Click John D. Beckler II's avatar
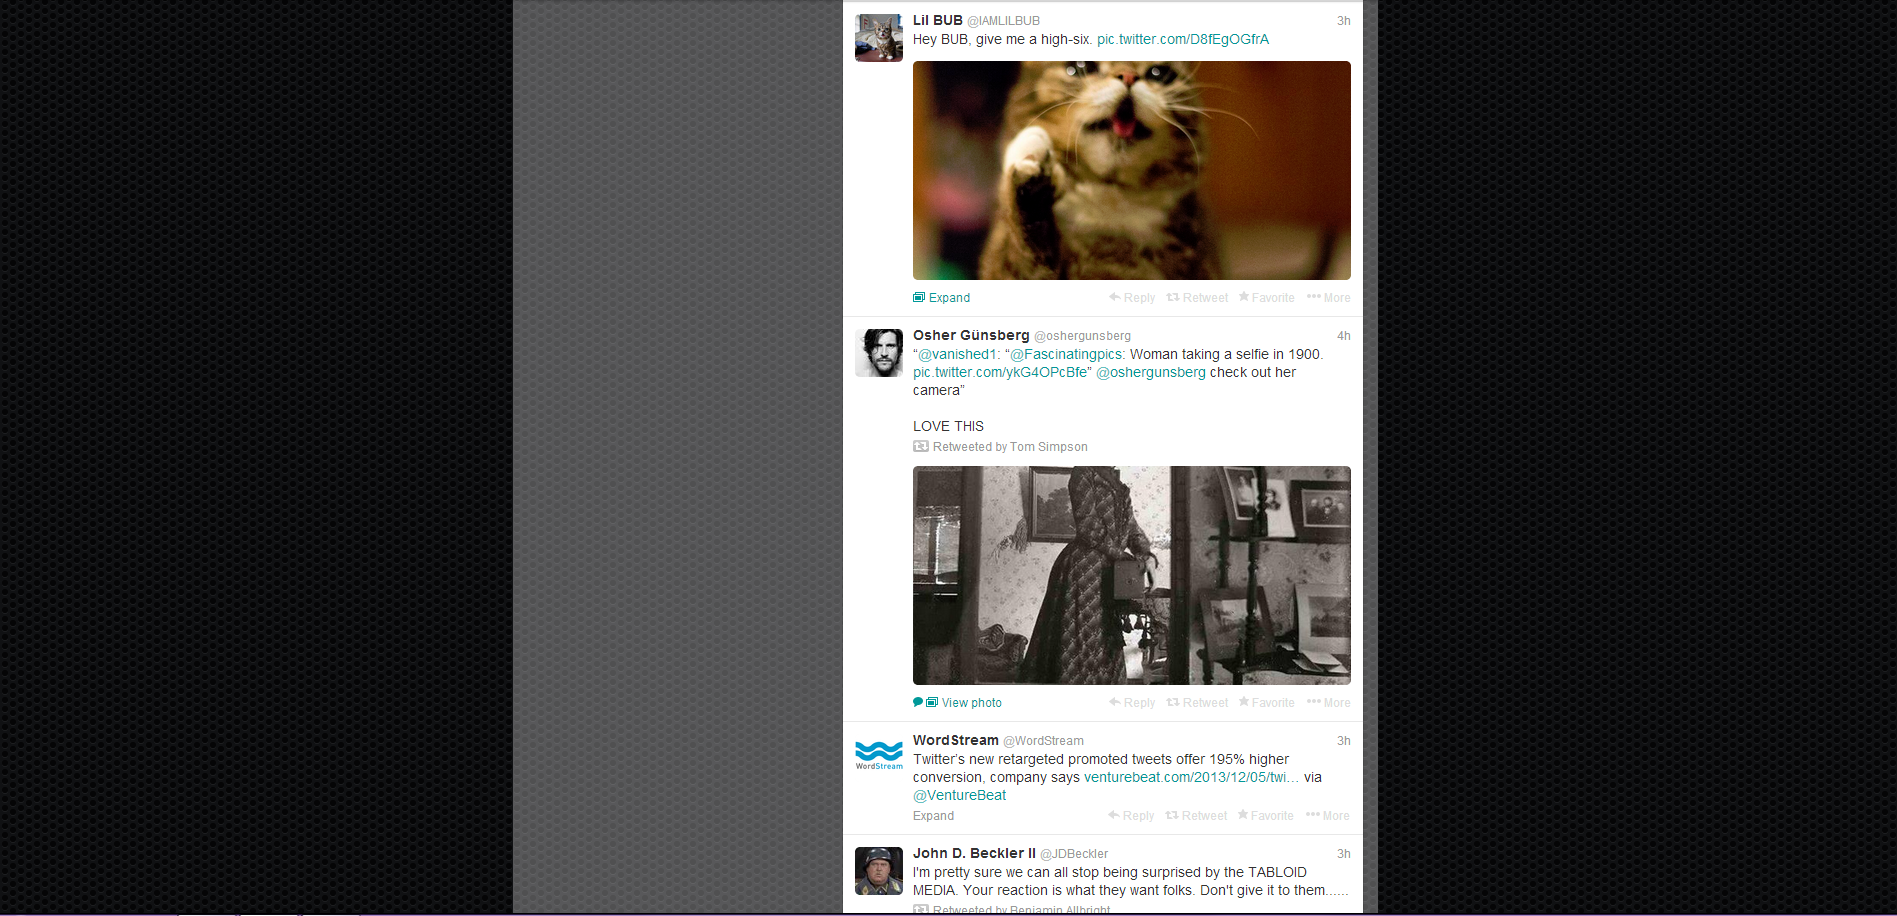The image size is (1897, 916). click(878, 870)
